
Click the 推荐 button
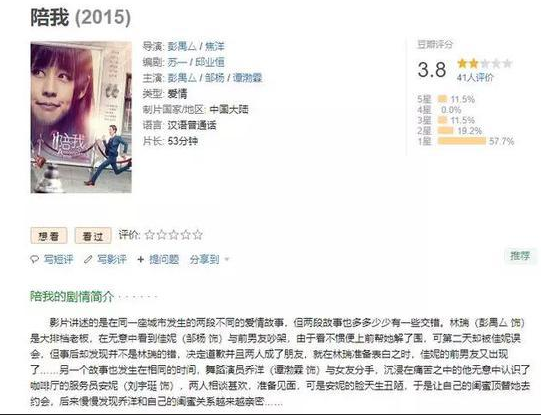[x=520, y=256]
